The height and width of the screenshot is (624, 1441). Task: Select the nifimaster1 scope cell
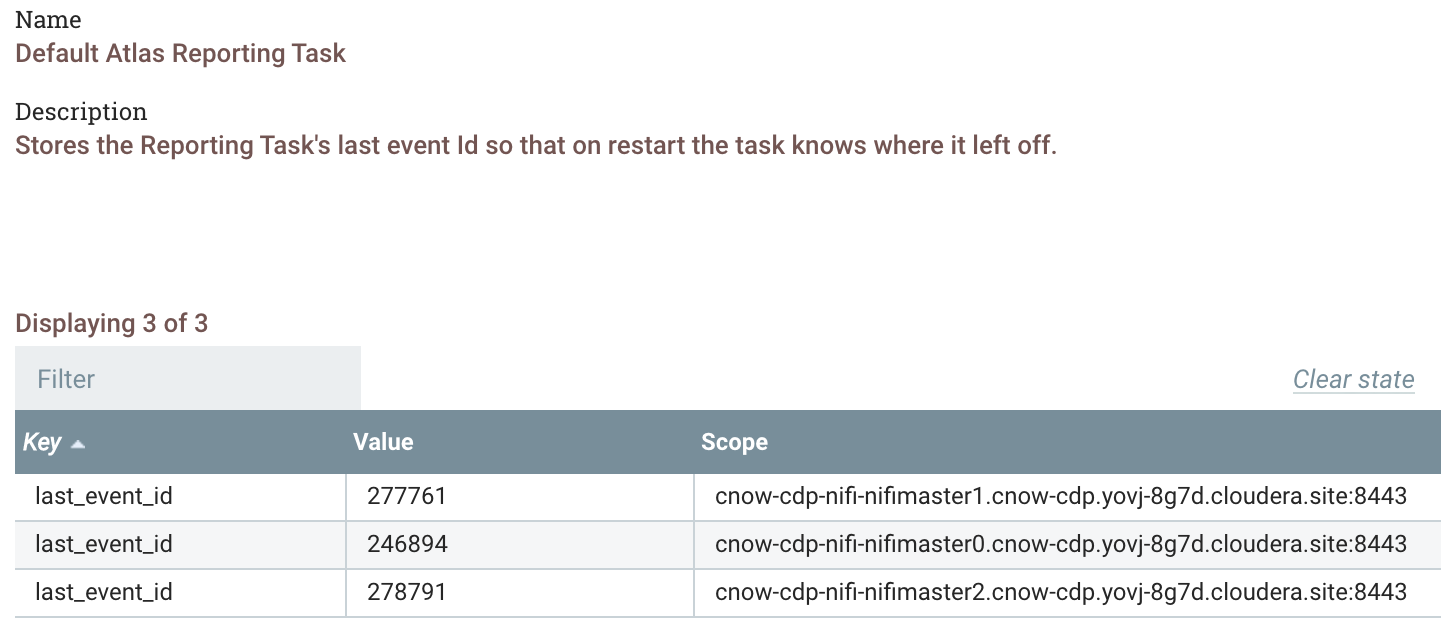tap(1068, 496)
